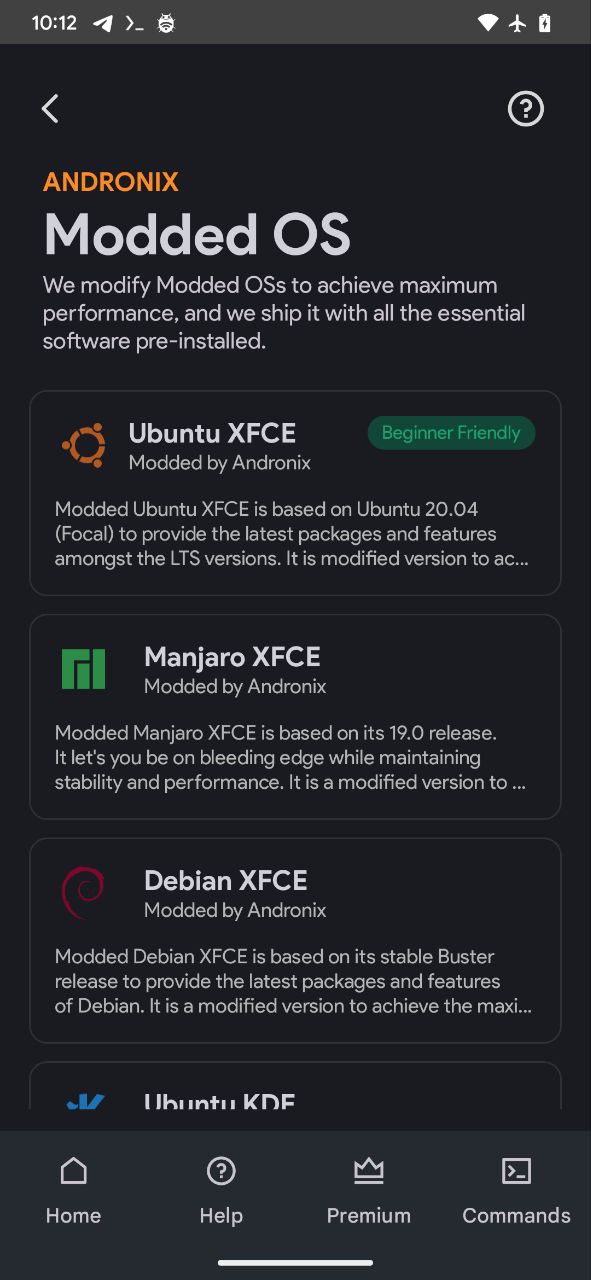591x1280 pixels.
Task: Go back using the back arrow
Action: pos(50,108)
